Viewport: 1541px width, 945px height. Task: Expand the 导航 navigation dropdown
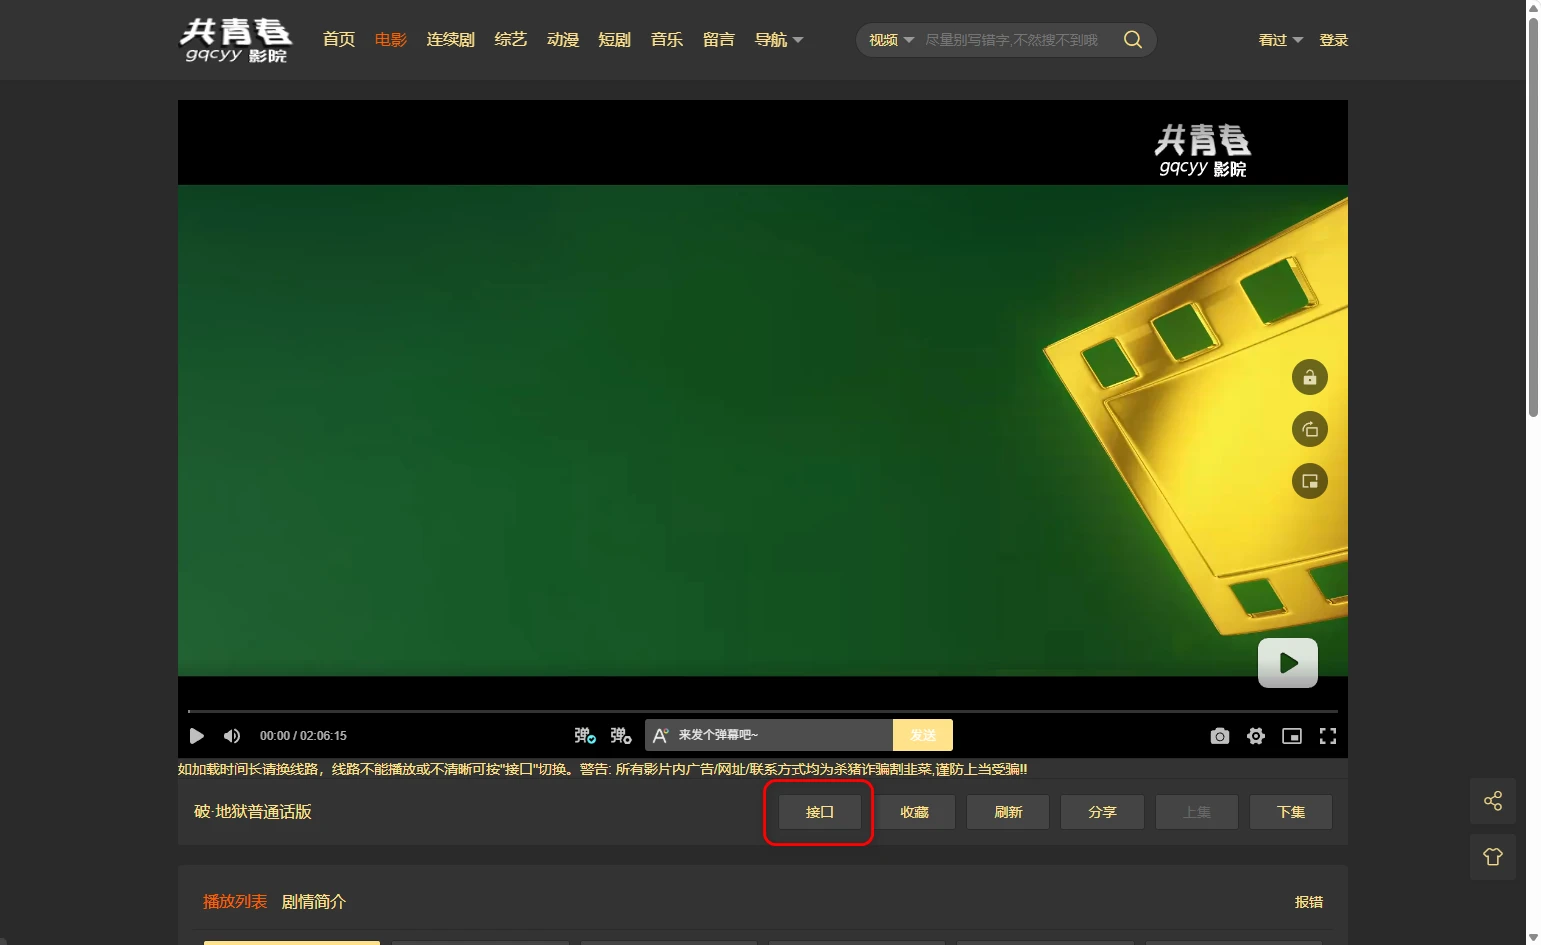coord(779,40)
